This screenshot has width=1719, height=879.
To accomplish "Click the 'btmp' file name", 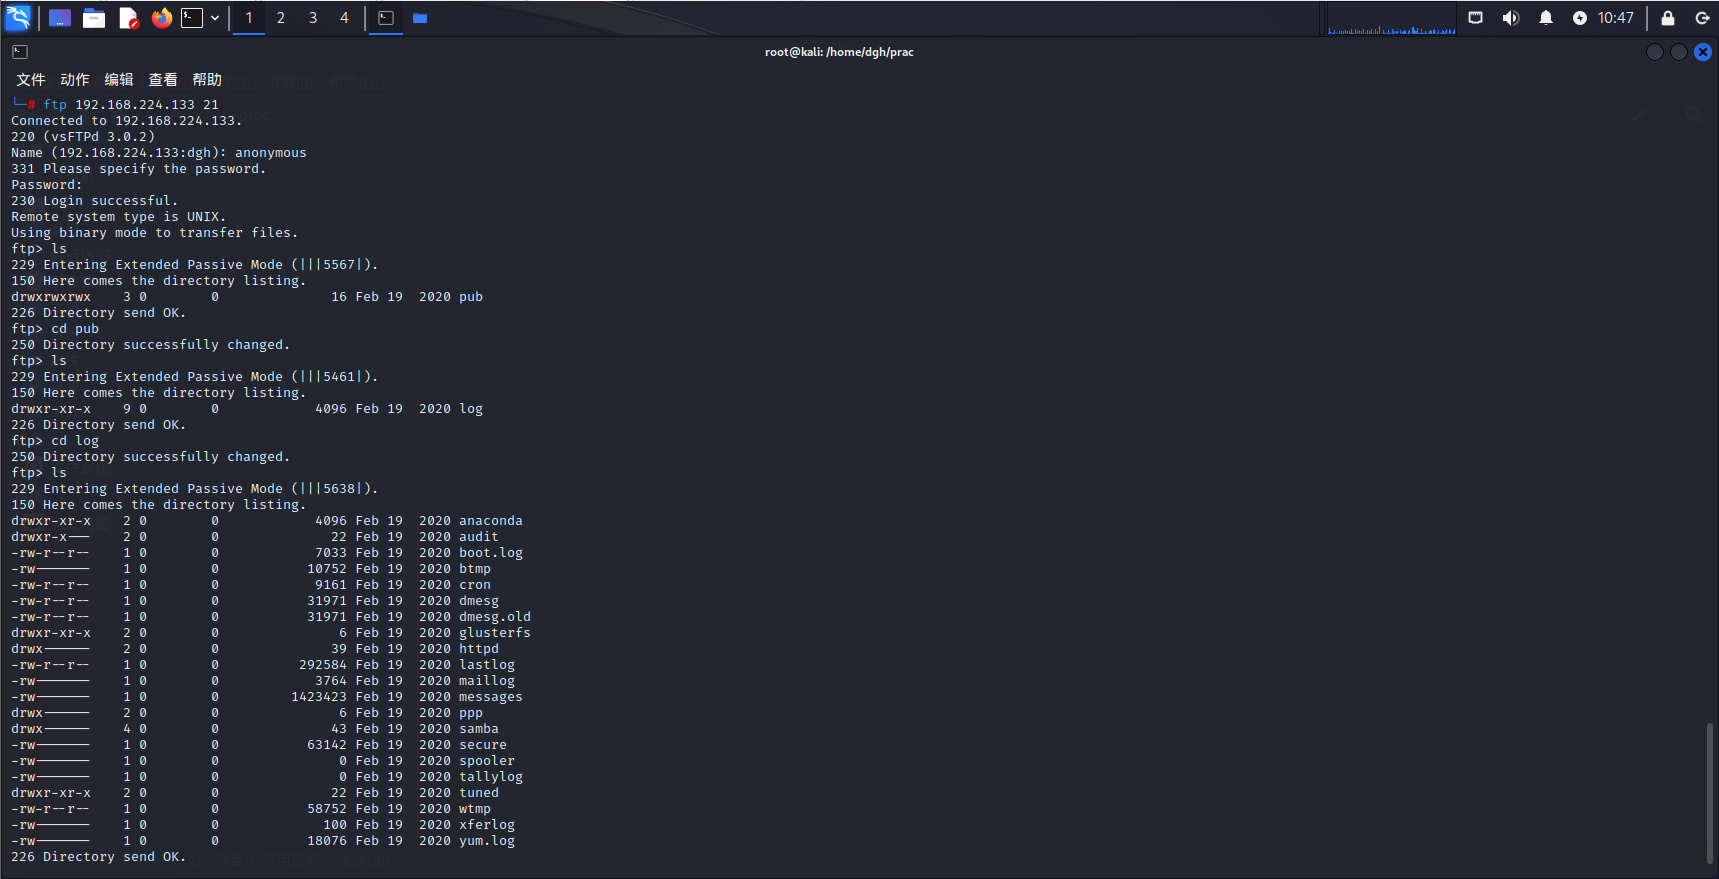I will [x=475, y=569].
